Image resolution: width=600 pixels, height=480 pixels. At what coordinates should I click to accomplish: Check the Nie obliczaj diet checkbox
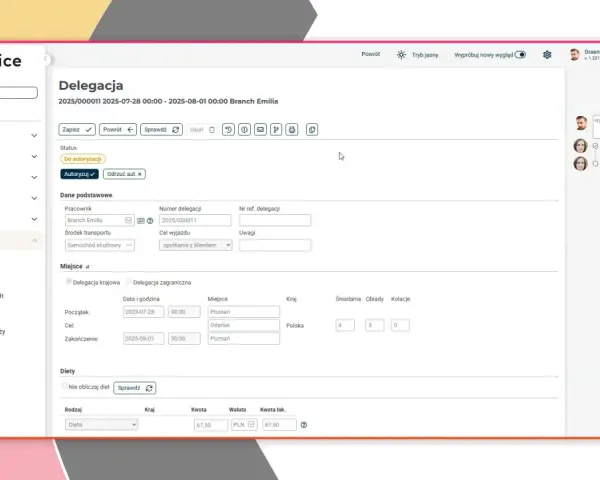pyautogui.click(x=65, y=387)
